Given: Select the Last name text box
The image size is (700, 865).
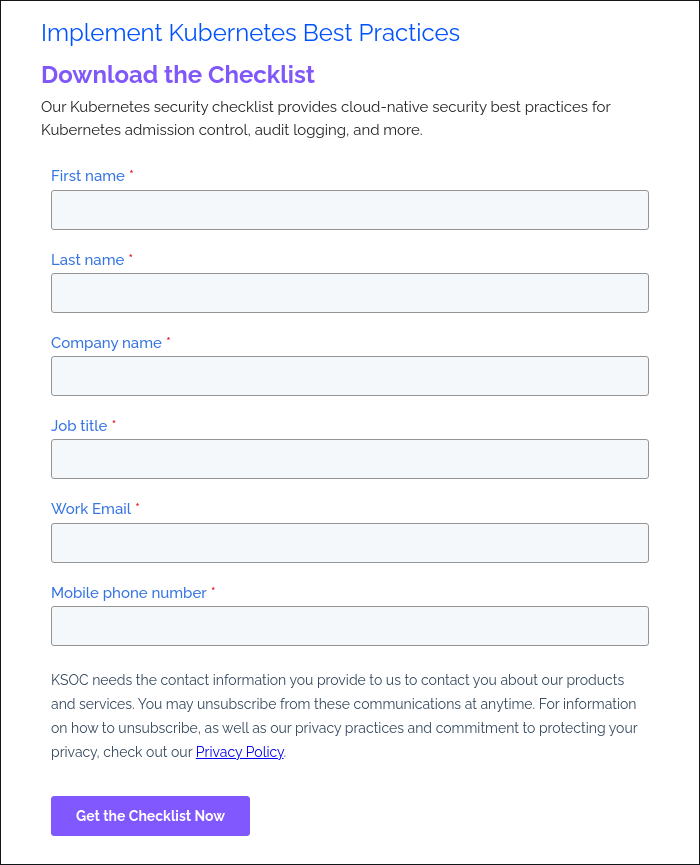Looking at the screenshot, I should tap(349, 293).
